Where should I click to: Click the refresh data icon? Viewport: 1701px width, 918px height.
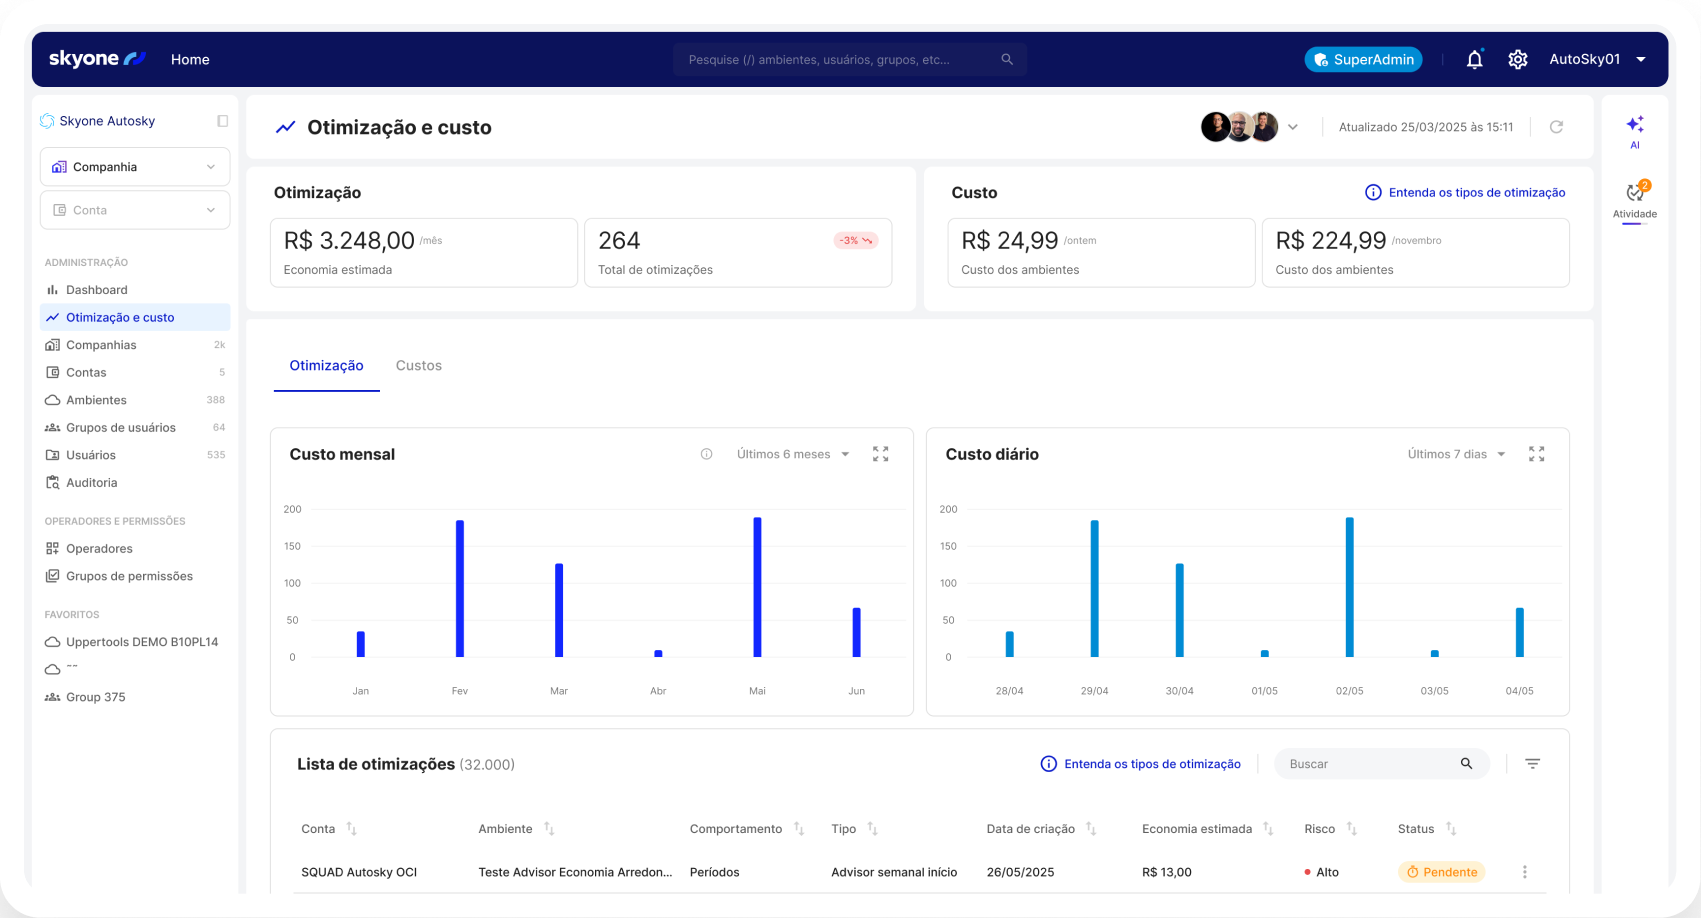tap(1556, 127)
